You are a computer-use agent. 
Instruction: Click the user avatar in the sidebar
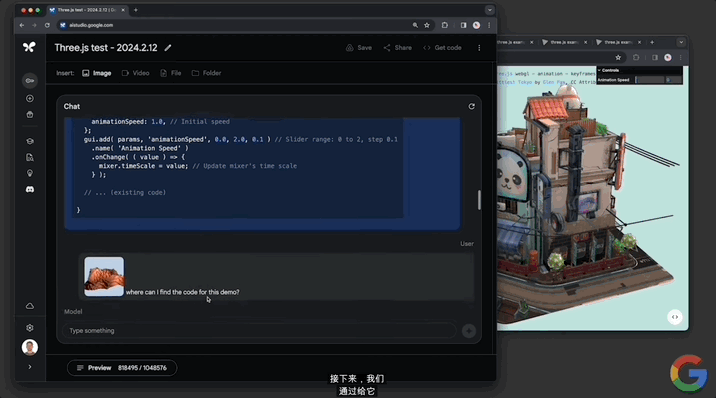click(30, 347)
